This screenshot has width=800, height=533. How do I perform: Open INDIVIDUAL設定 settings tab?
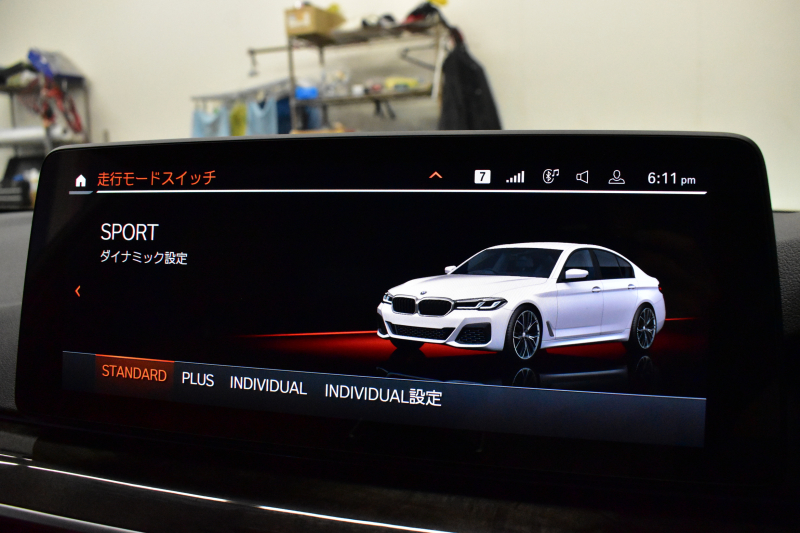(x=383, y=394)
